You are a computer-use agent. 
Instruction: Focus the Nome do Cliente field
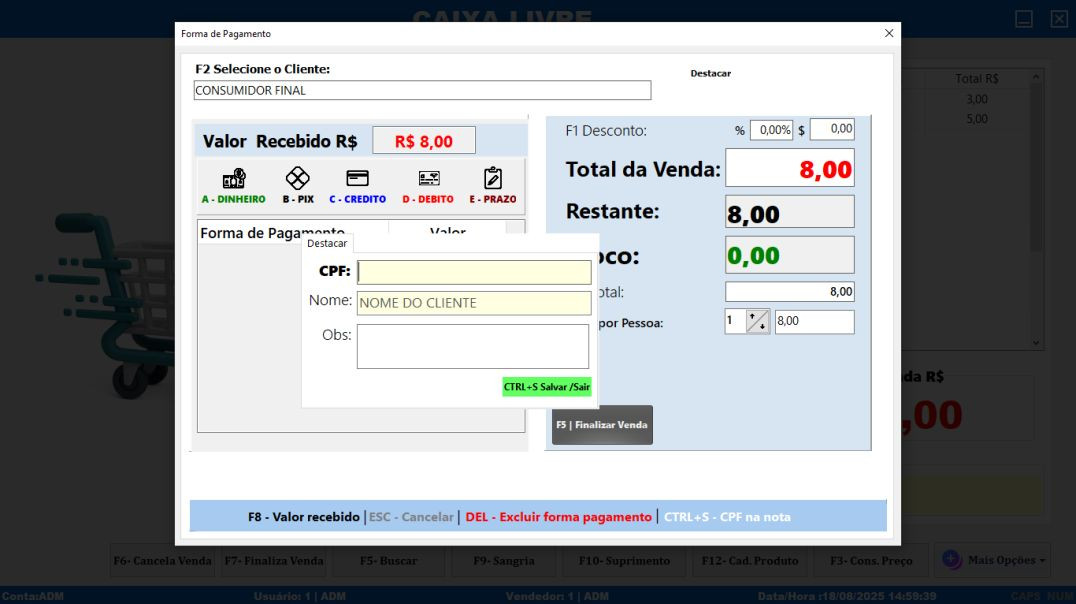click(x=474, y=303)
